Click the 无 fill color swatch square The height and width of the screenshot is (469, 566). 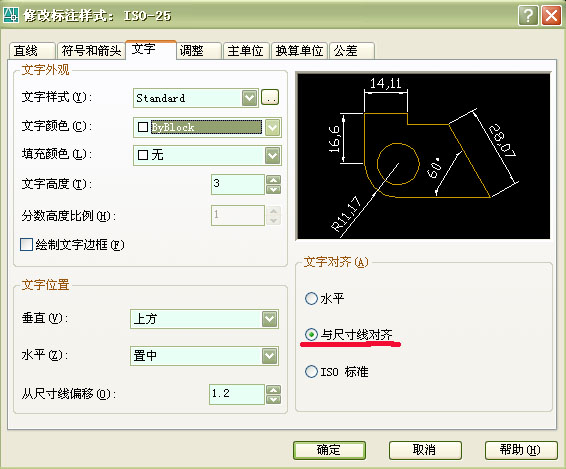tap(143, 155)
